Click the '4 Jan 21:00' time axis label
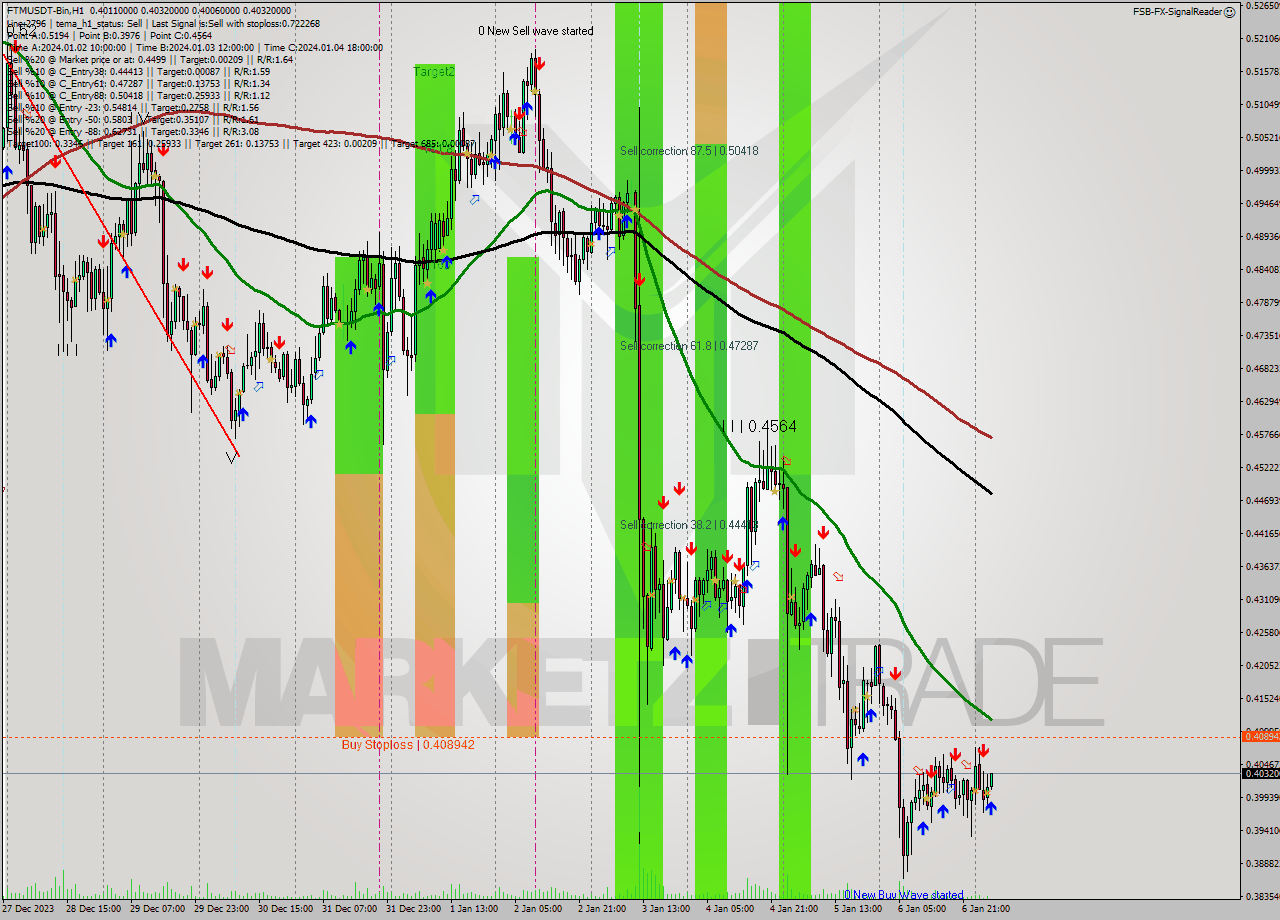 click(x=794, y=909)
